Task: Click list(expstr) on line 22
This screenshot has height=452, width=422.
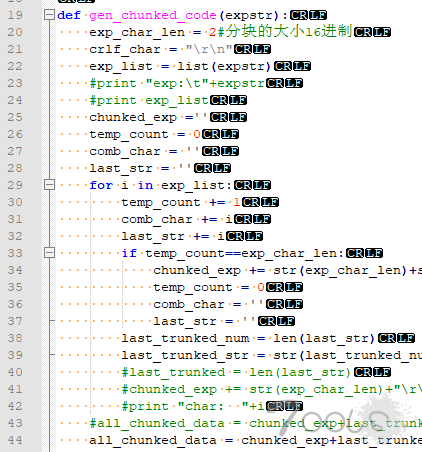Action: (x=224, y=66)
